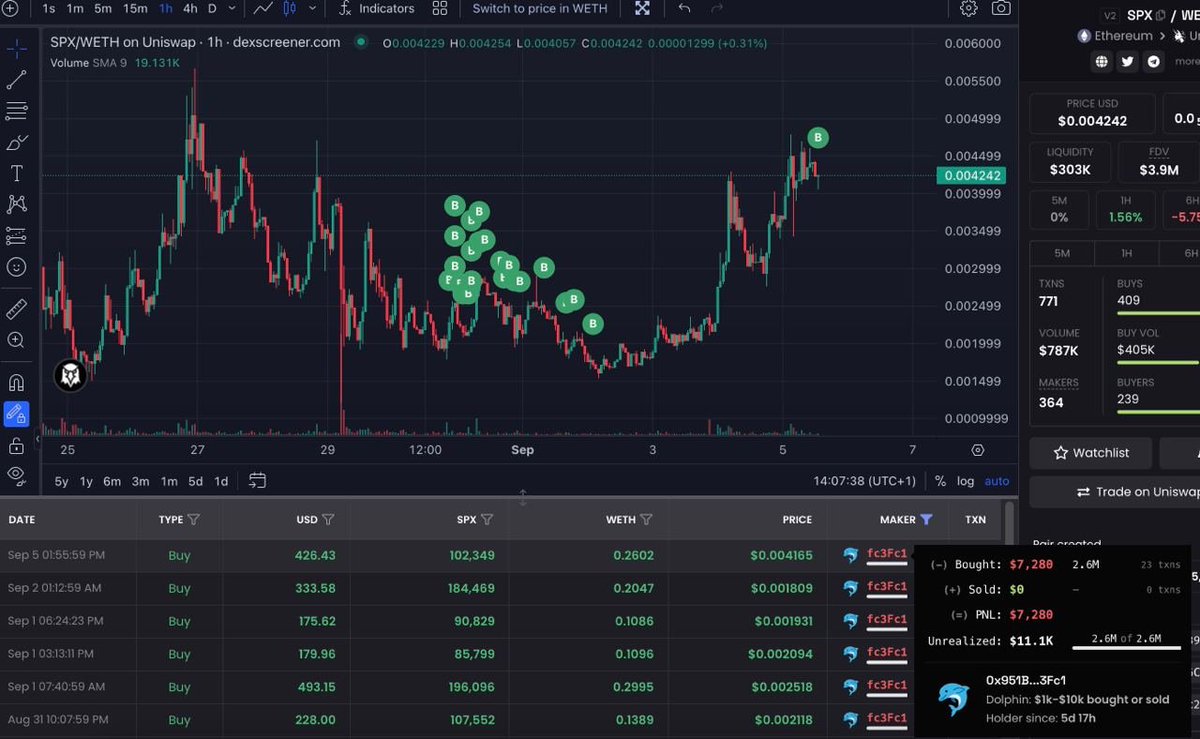
Task: Open the token Telegram link
Action: 1155,61
